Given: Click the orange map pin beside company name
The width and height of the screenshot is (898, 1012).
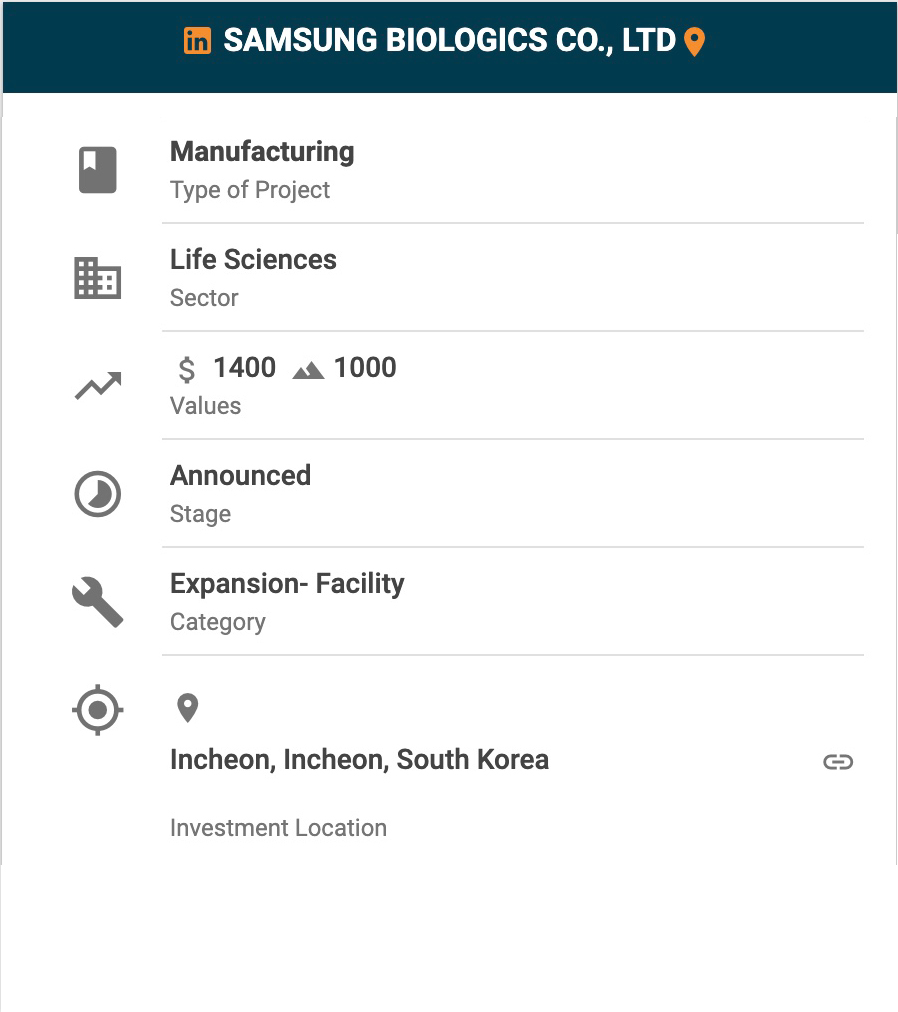Looking at the screenshot, I should pos(694,42).
